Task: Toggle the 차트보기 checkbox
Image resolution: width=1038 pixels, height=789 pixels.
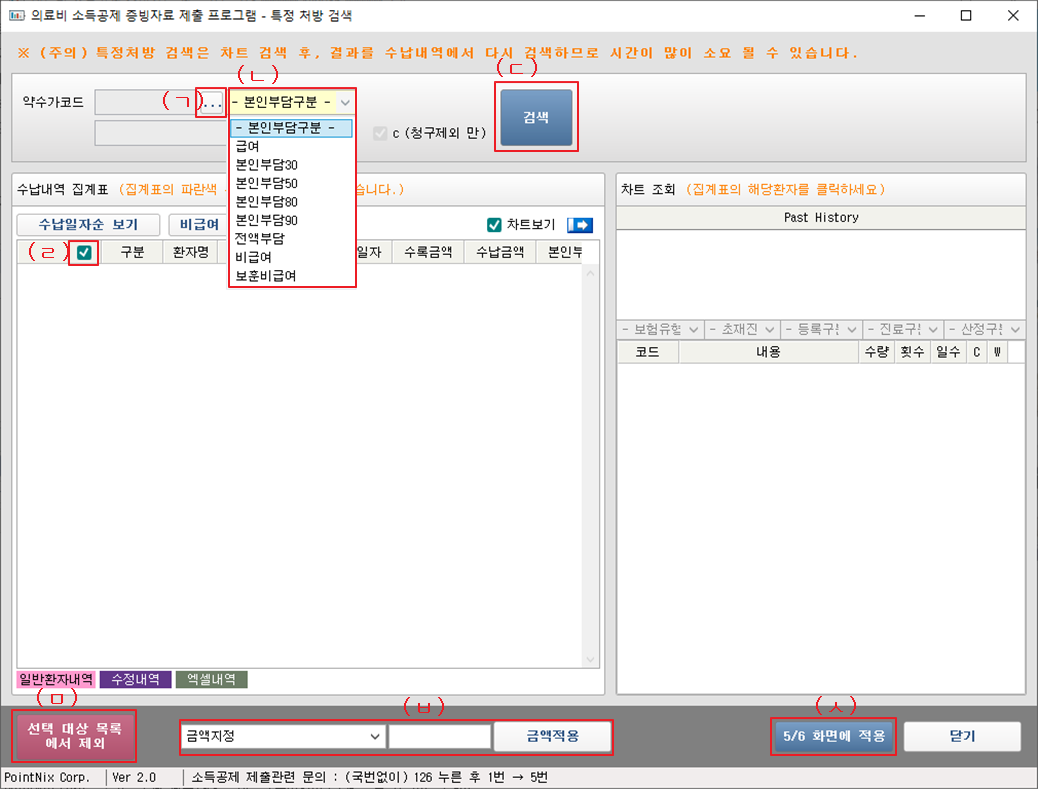Action: pyautogui.click(x=494, y=225)
